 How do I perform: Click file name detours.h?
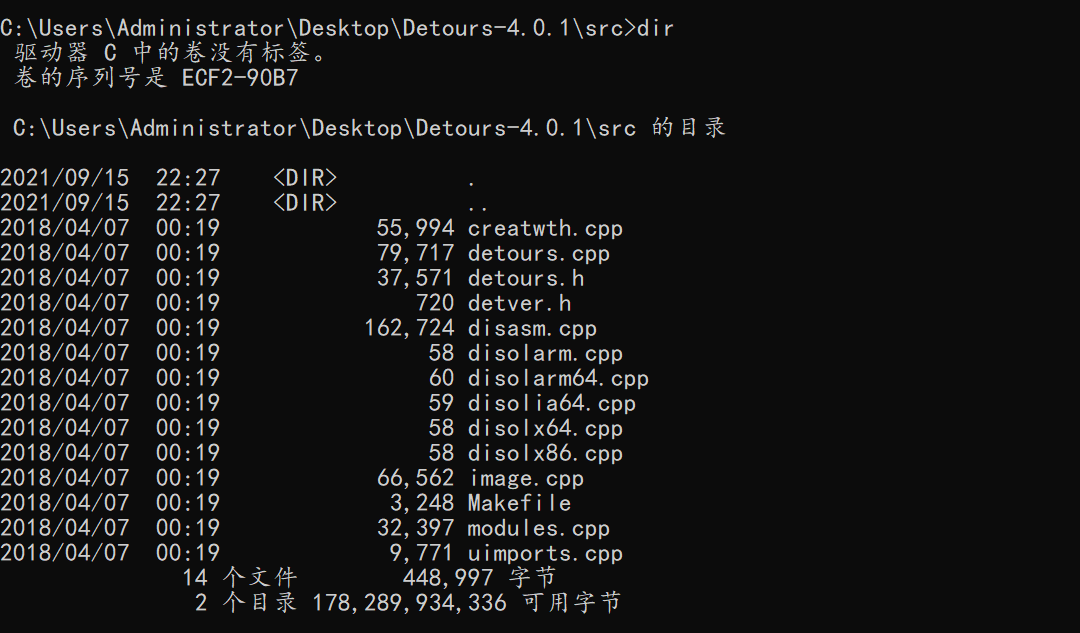(x=526, y=278)
